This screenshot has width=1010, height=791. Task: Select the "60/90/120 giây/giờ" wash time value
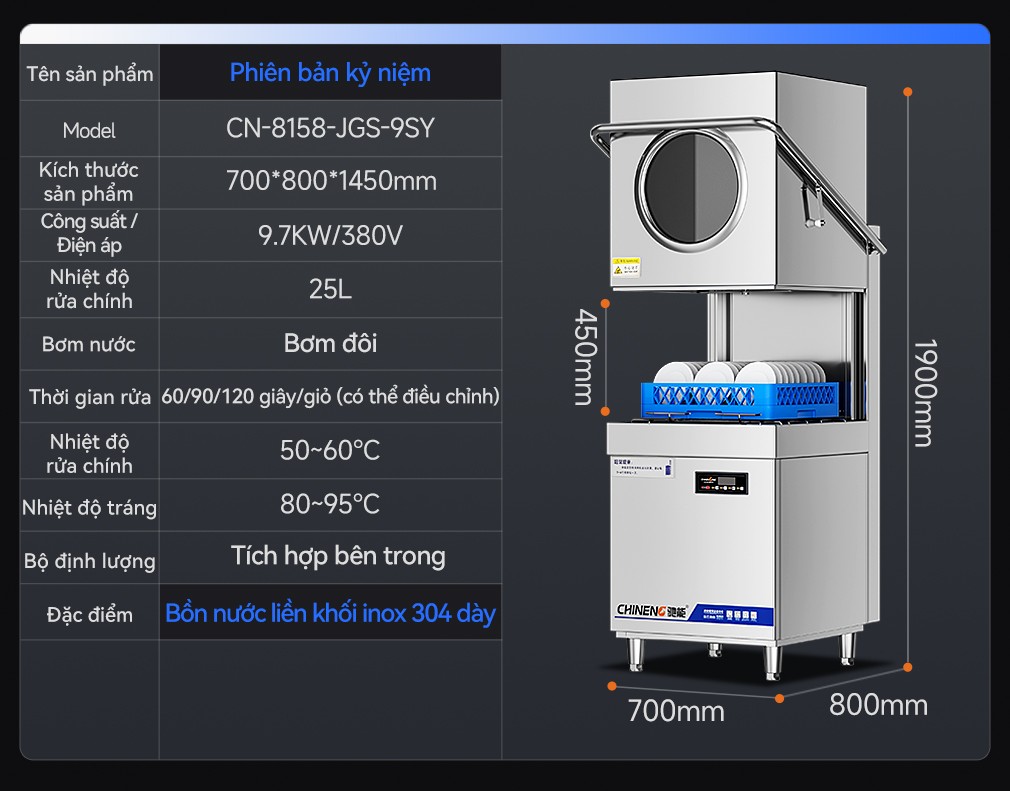330,396
